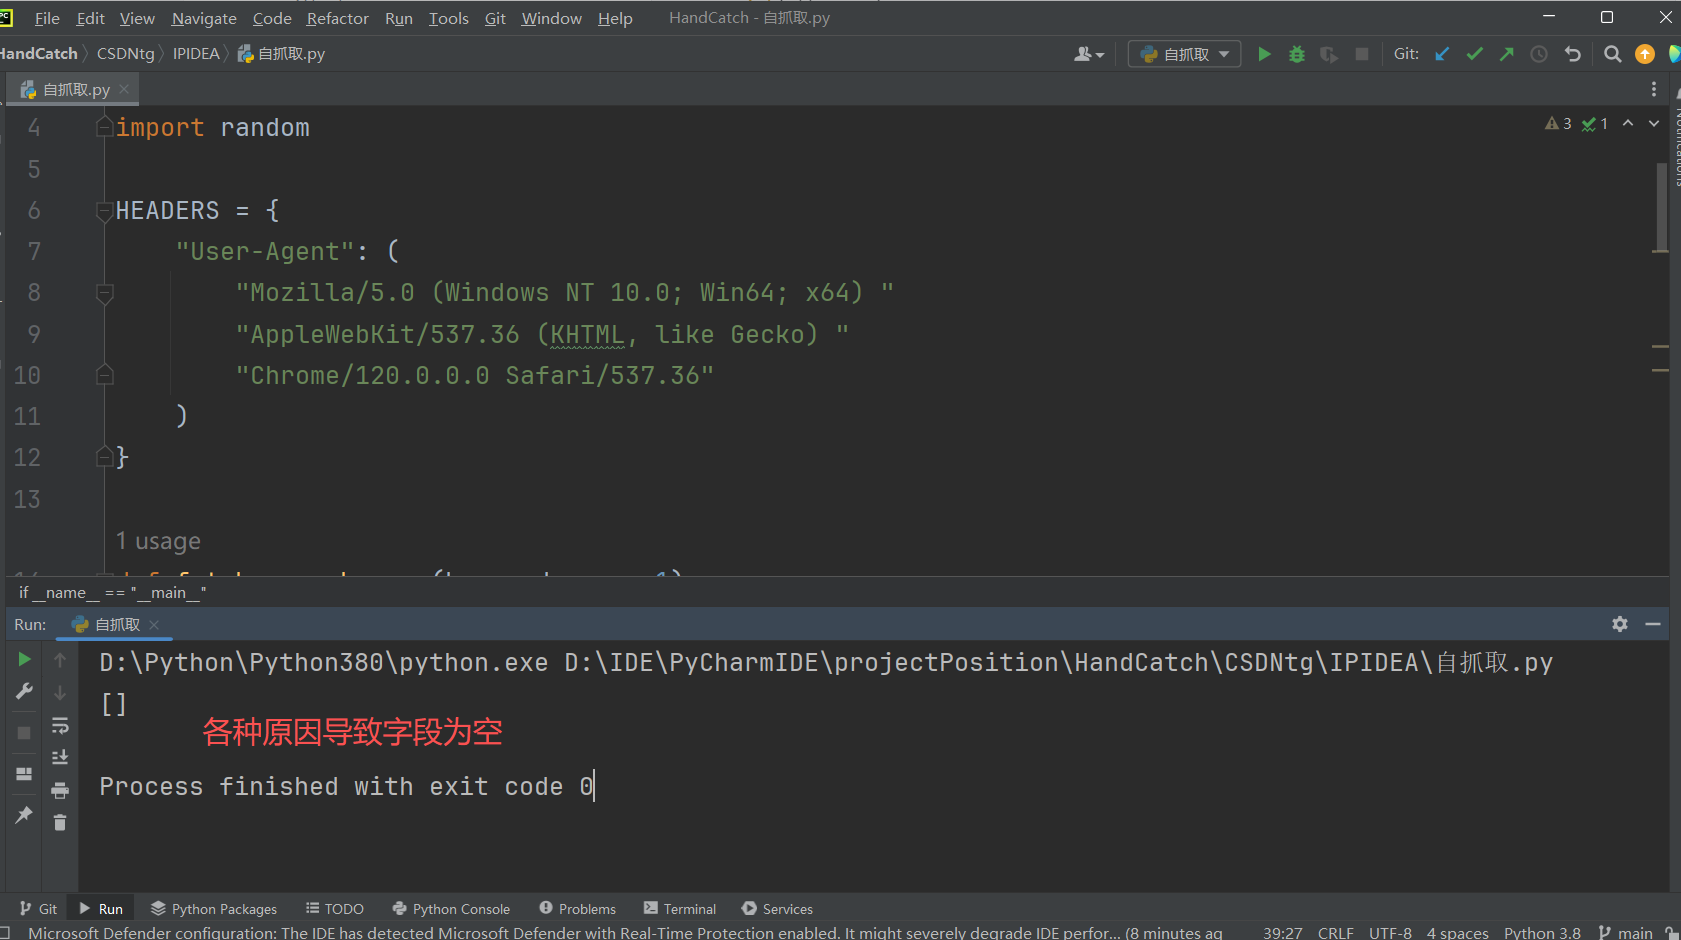Open the UTF-8 file encoding selector
Screen dimensions: 1681x940
coord(1390,932)
